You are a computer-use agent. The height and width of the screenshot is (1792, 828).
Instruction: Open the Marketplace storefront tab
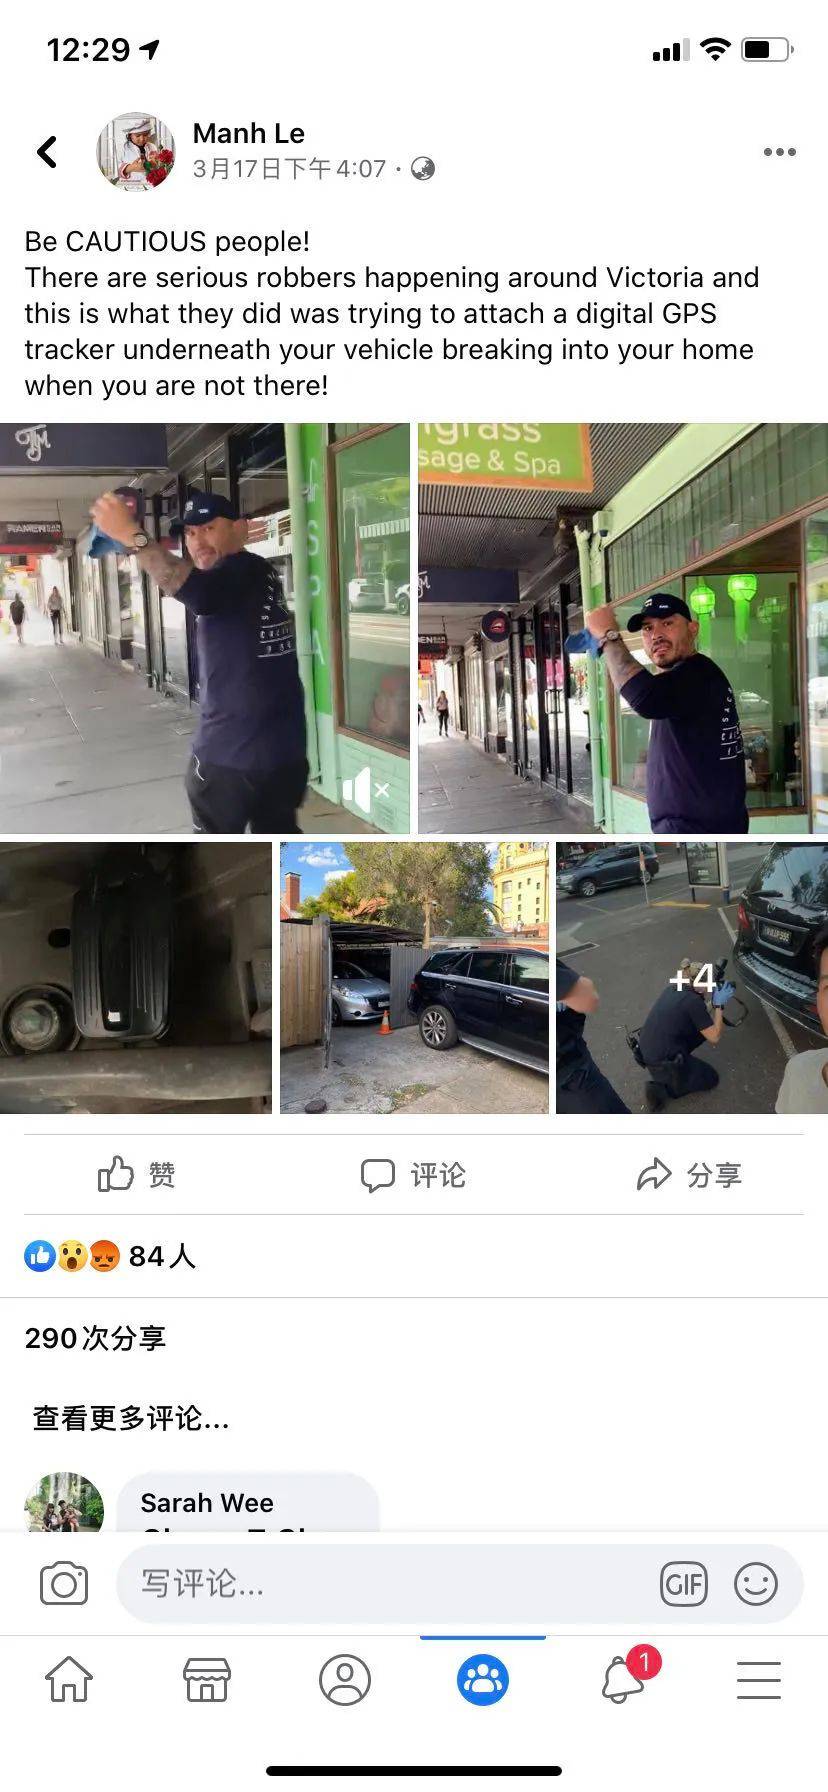[x=207, y=1679]
